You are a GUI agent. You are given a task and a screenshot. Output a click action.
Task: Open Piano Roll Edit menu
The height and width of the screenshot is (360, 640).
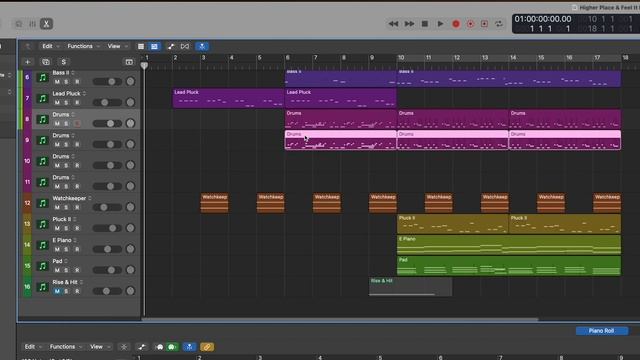point(32,347)
